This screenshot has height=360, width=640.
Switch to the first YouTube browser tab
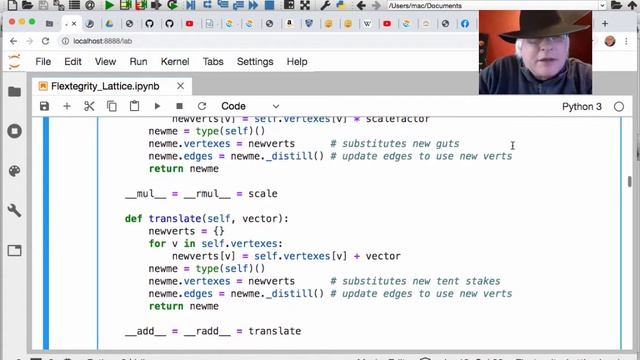pyautogui.click(x=189, y=24)
